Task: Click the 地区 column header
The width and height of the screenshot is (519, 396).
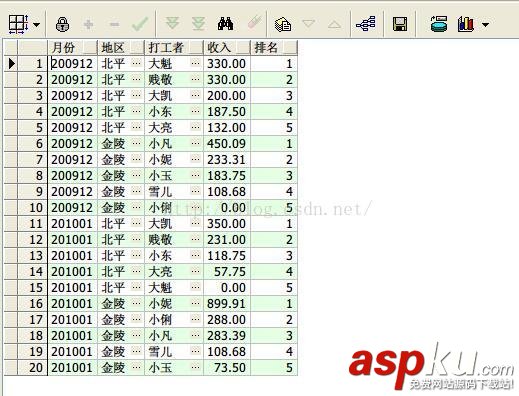Action: click(121, 47)
